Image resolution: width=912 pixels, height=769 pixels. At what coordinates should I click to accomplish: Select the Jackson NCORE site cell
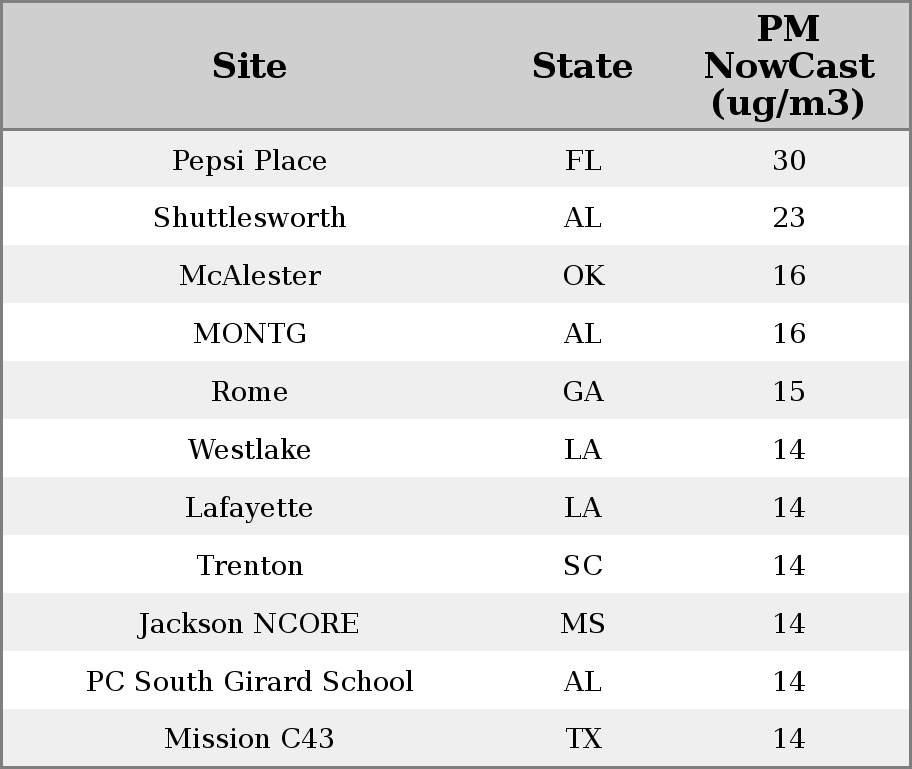click(x=249, y=623)
